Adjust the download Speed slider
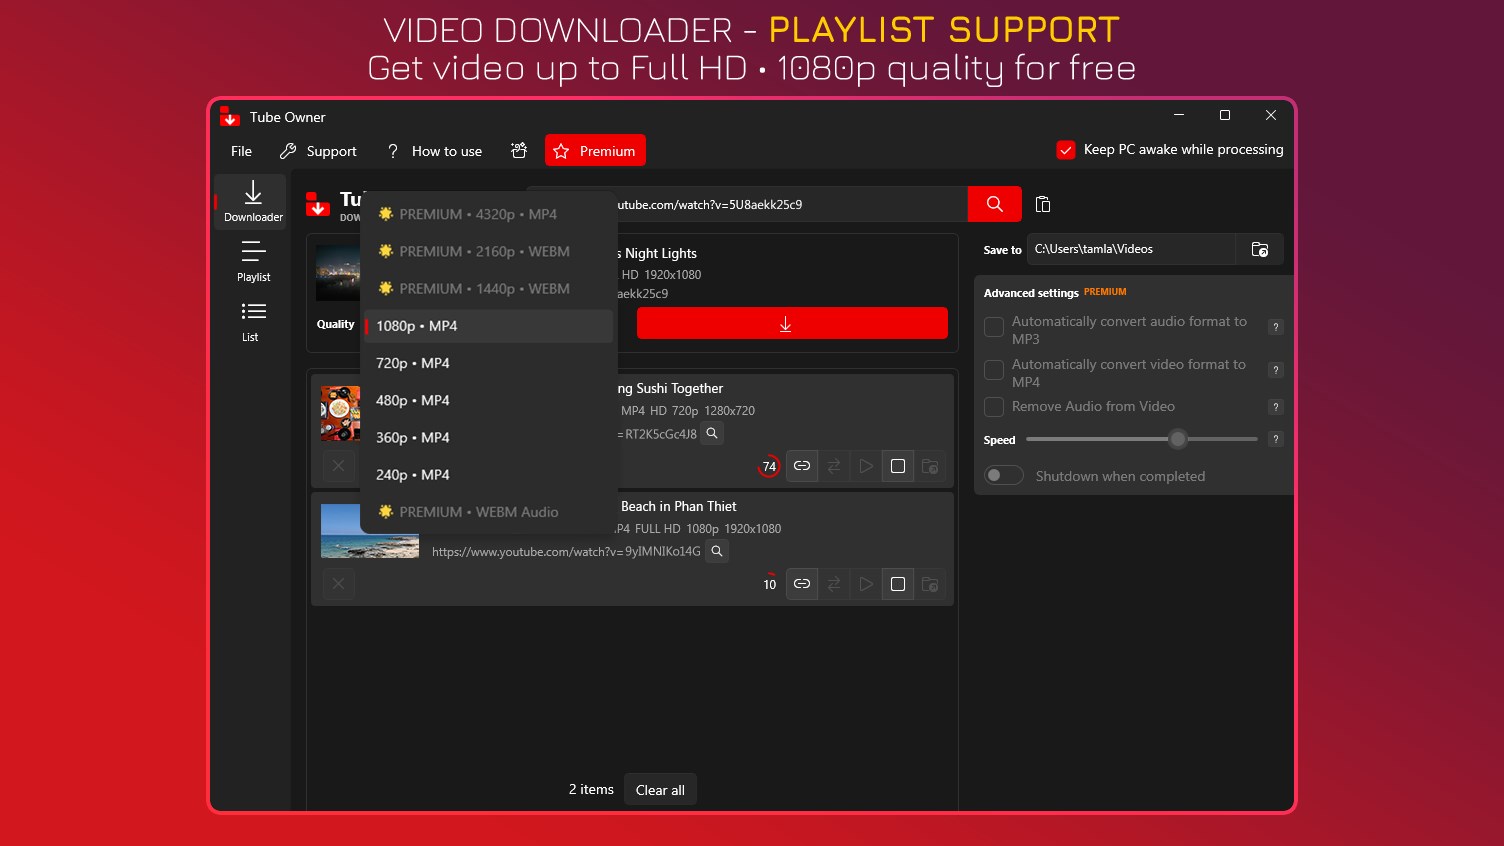The height and width of the screenshot is (846, 1504). tap(1177, 439)
